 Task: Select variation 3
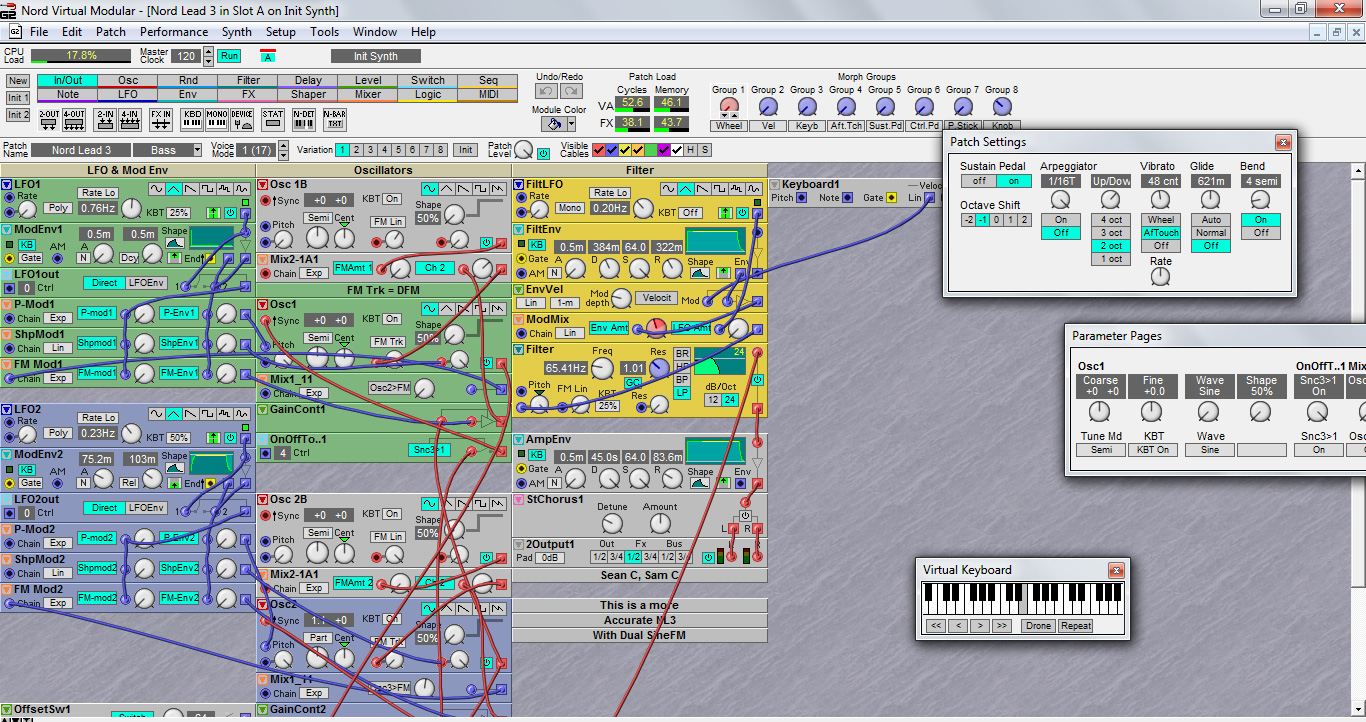(369, 150)
